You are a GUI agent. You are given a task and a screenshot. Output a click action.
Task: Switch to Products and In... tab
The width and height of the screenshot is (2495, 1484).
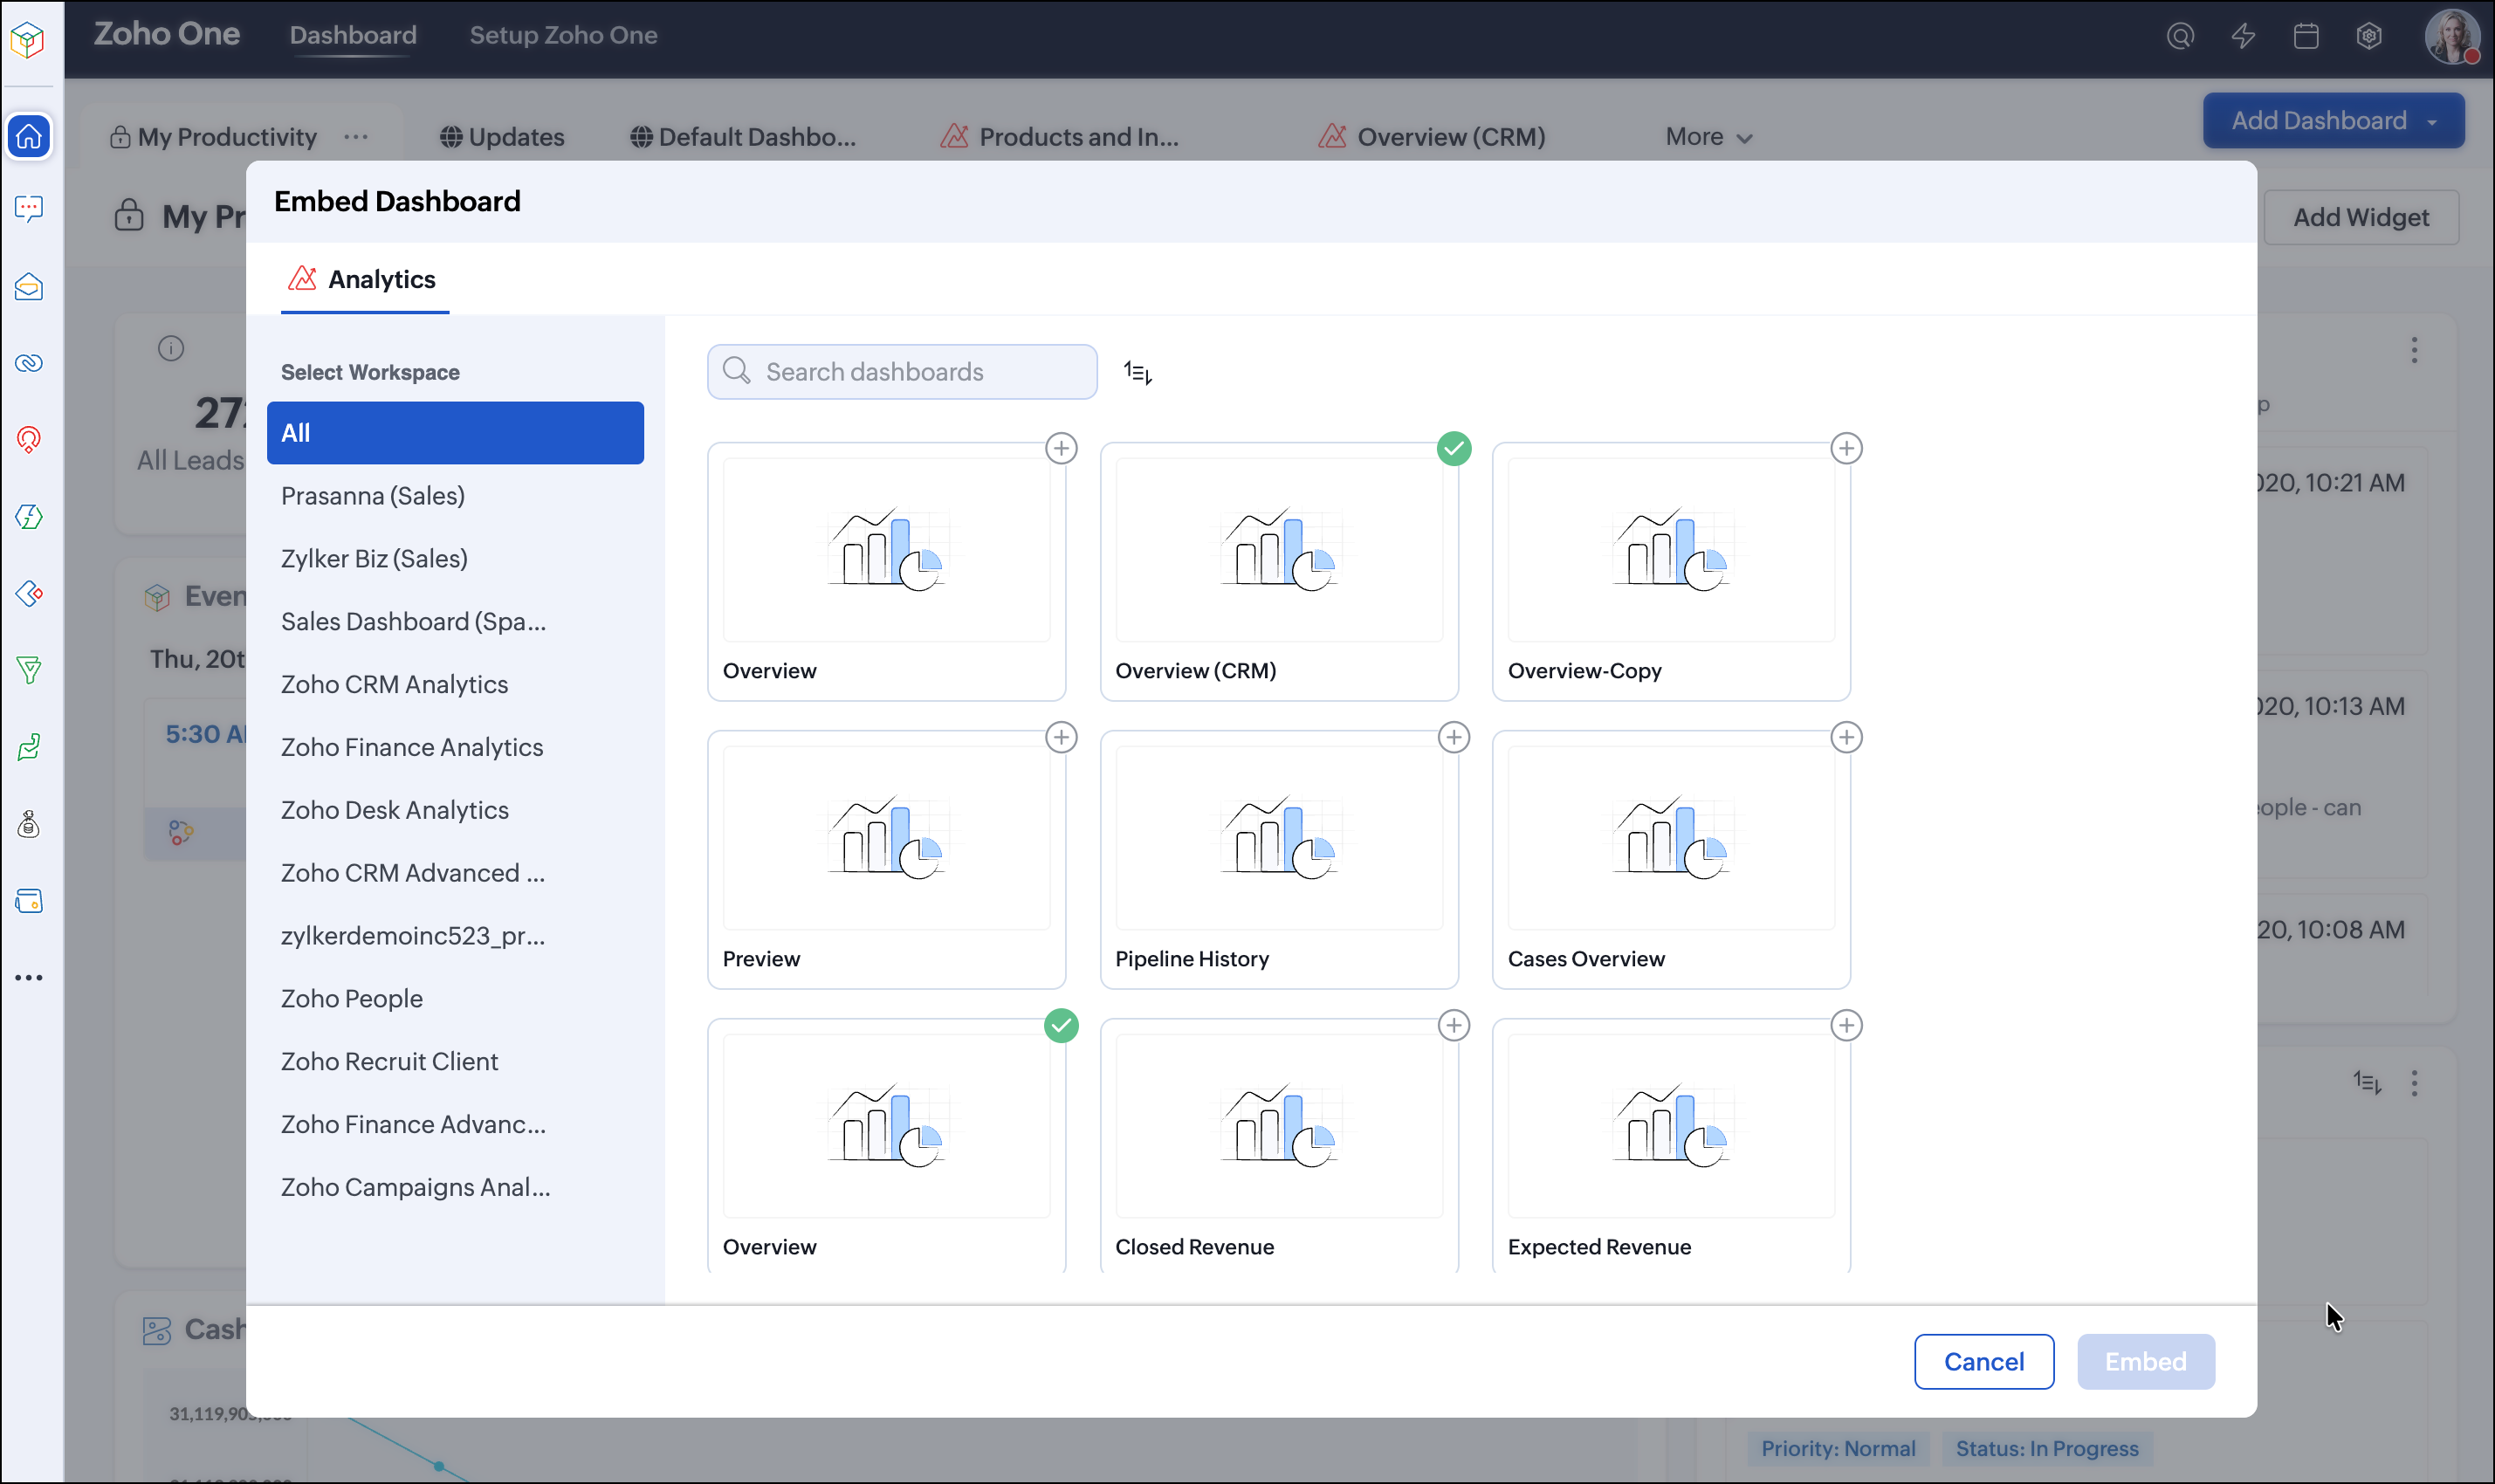[x=1060, y=137]
